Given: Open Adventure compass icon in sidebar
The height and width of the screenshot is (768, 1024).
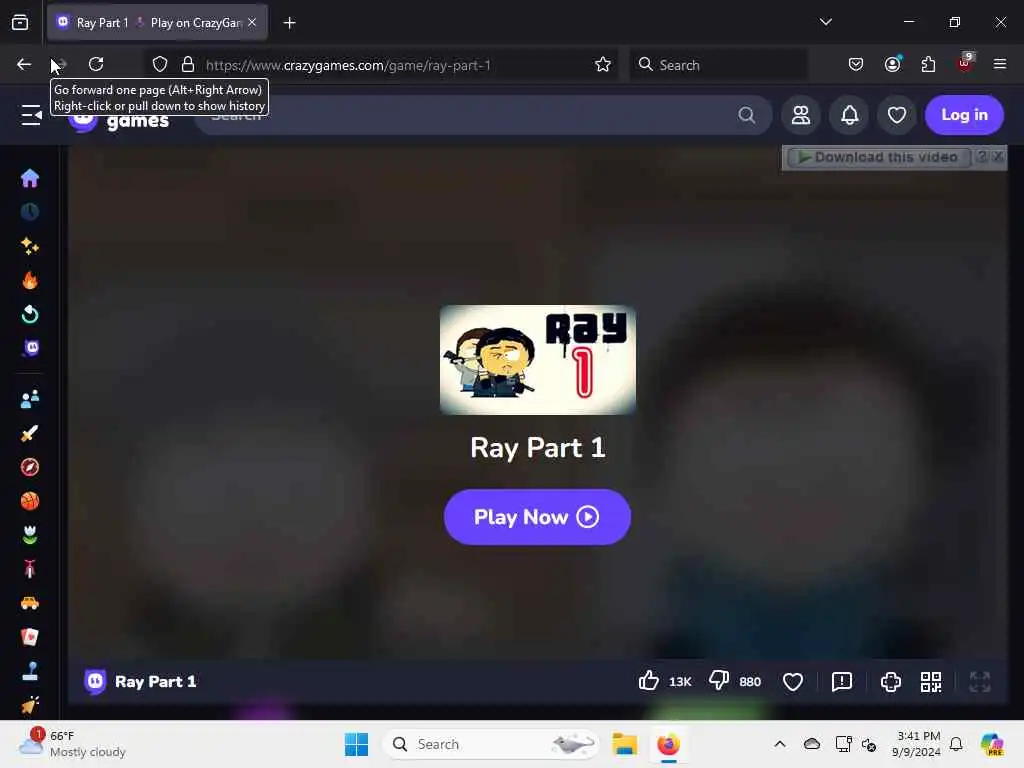Looking at the screenshot, I should pos(29,467).
